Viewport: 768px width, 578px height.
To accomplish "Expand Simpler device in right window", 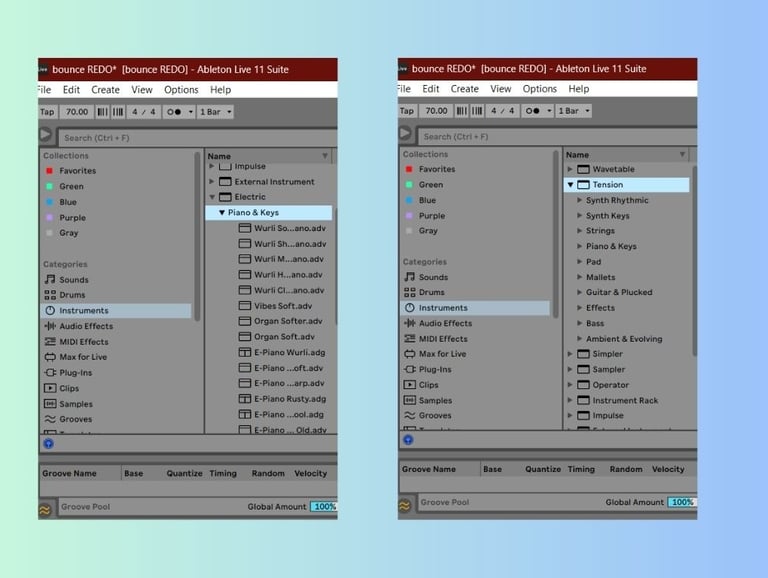I will 570,354.
